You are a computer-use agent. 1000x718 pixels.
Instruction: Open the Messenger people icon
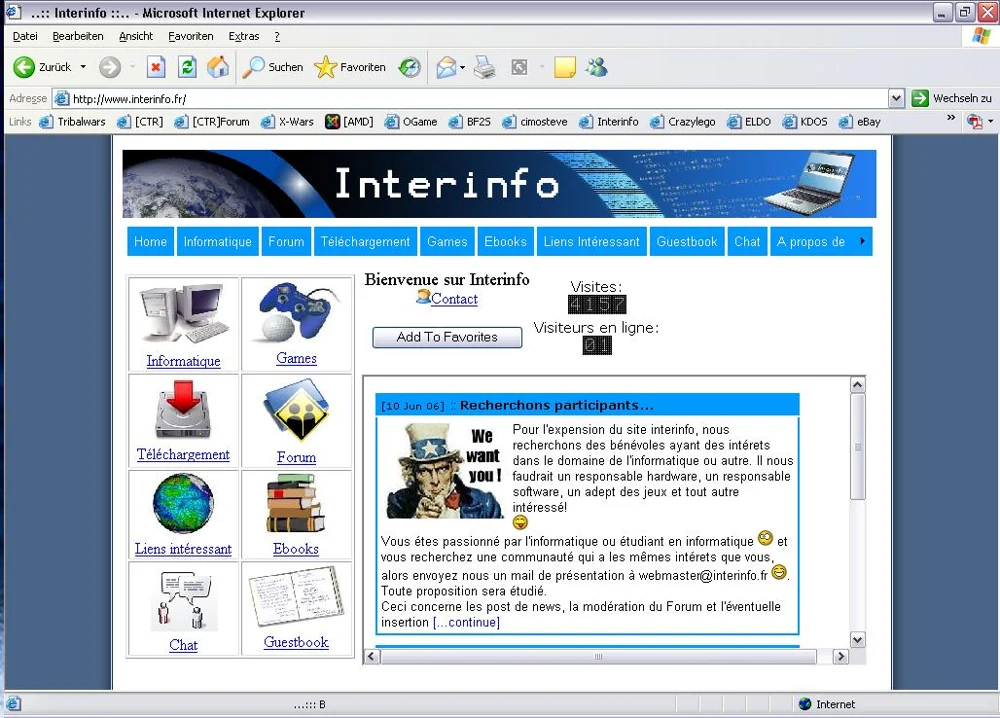(597, 67)
